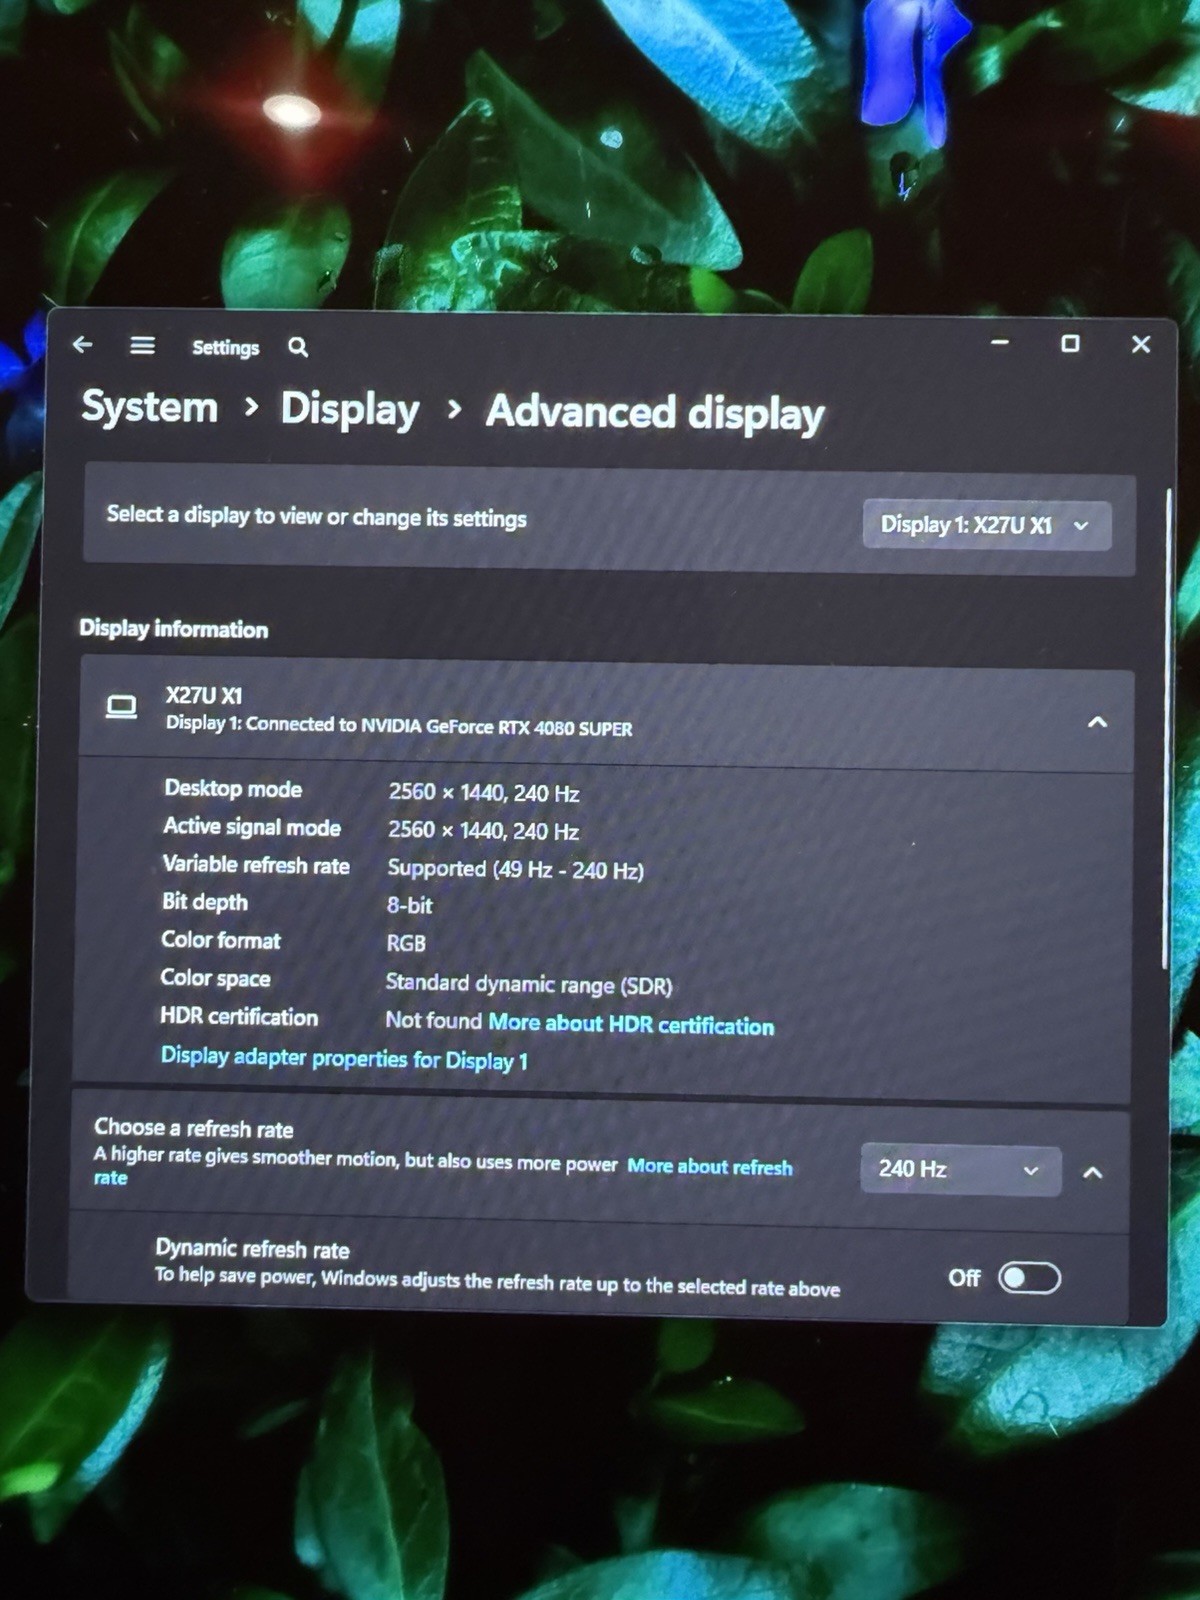The image size is (1200, 1600).
Task: Open the 240 Hz refresh rate dropdown
Action: 960,1169
